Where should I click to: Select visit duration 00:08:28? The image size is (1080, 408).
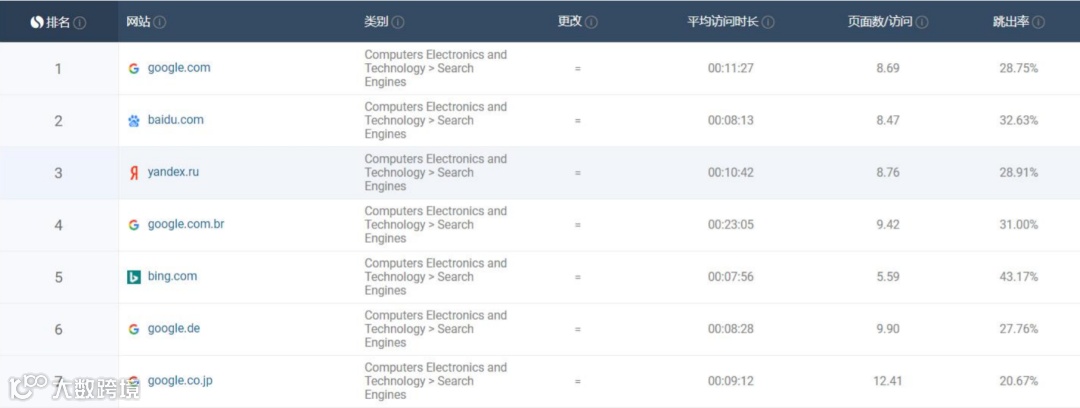tap(730, 329)
